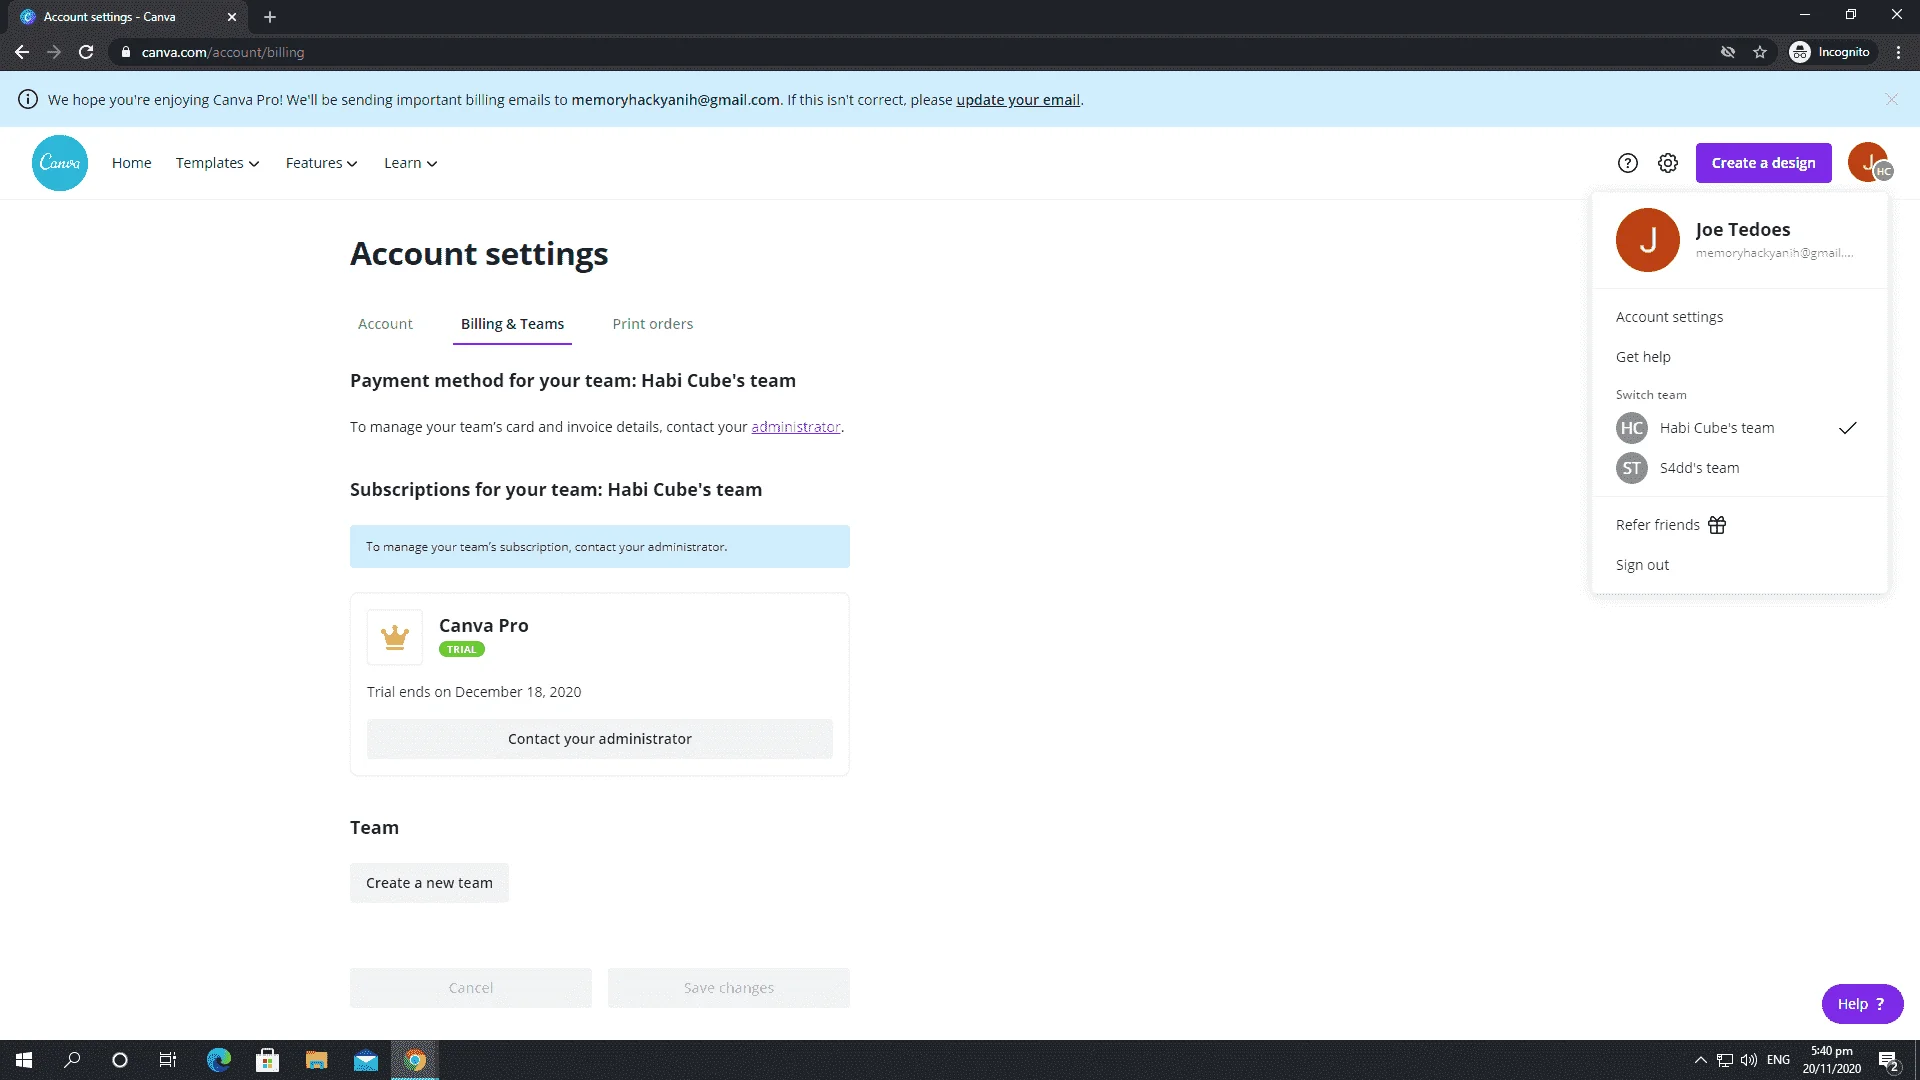Go to the Home nav item

tap(132, 163)
